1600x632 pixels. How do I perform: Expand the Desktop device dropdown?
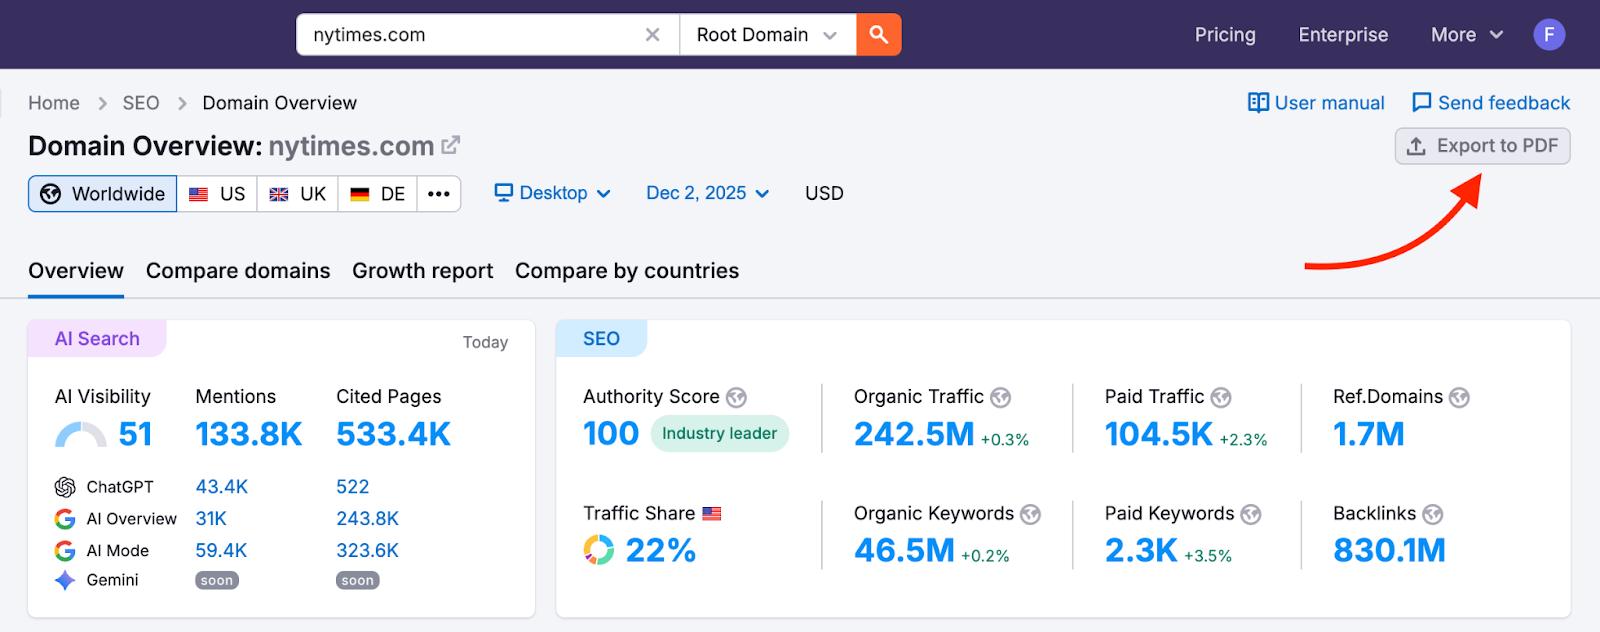tap(552, 193)
